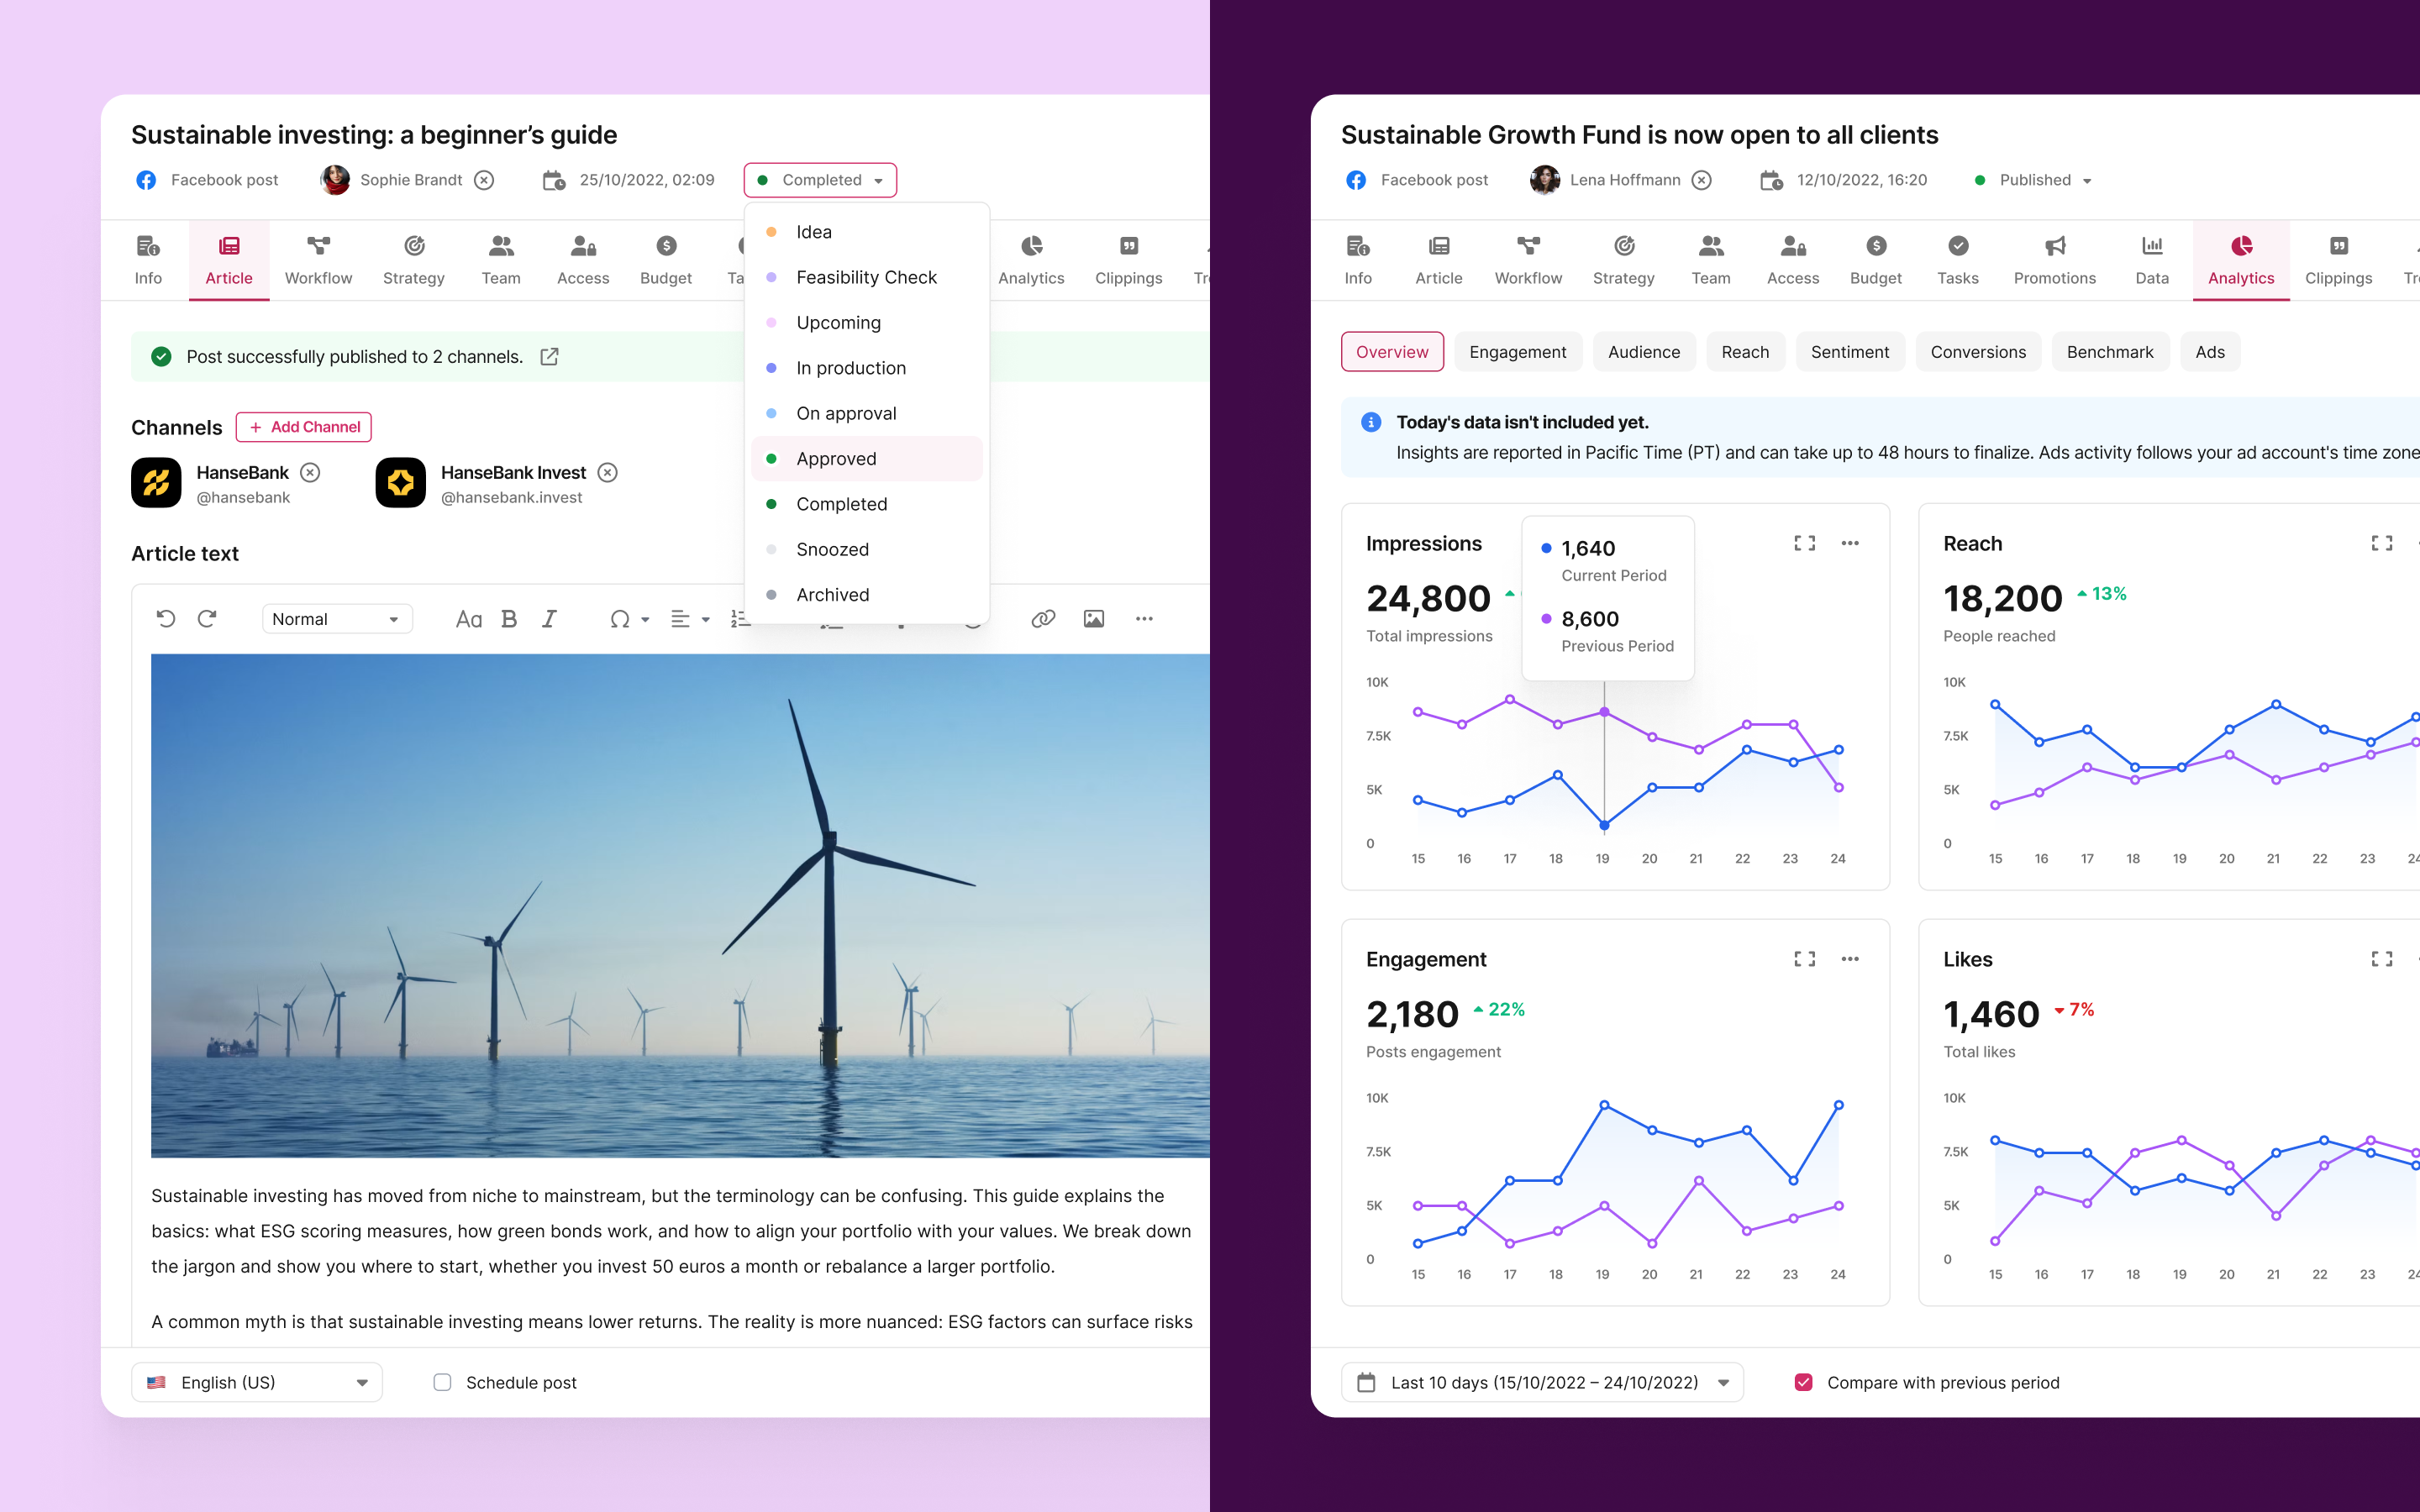
Task: Redo edit in article editor
Action: 207,619
